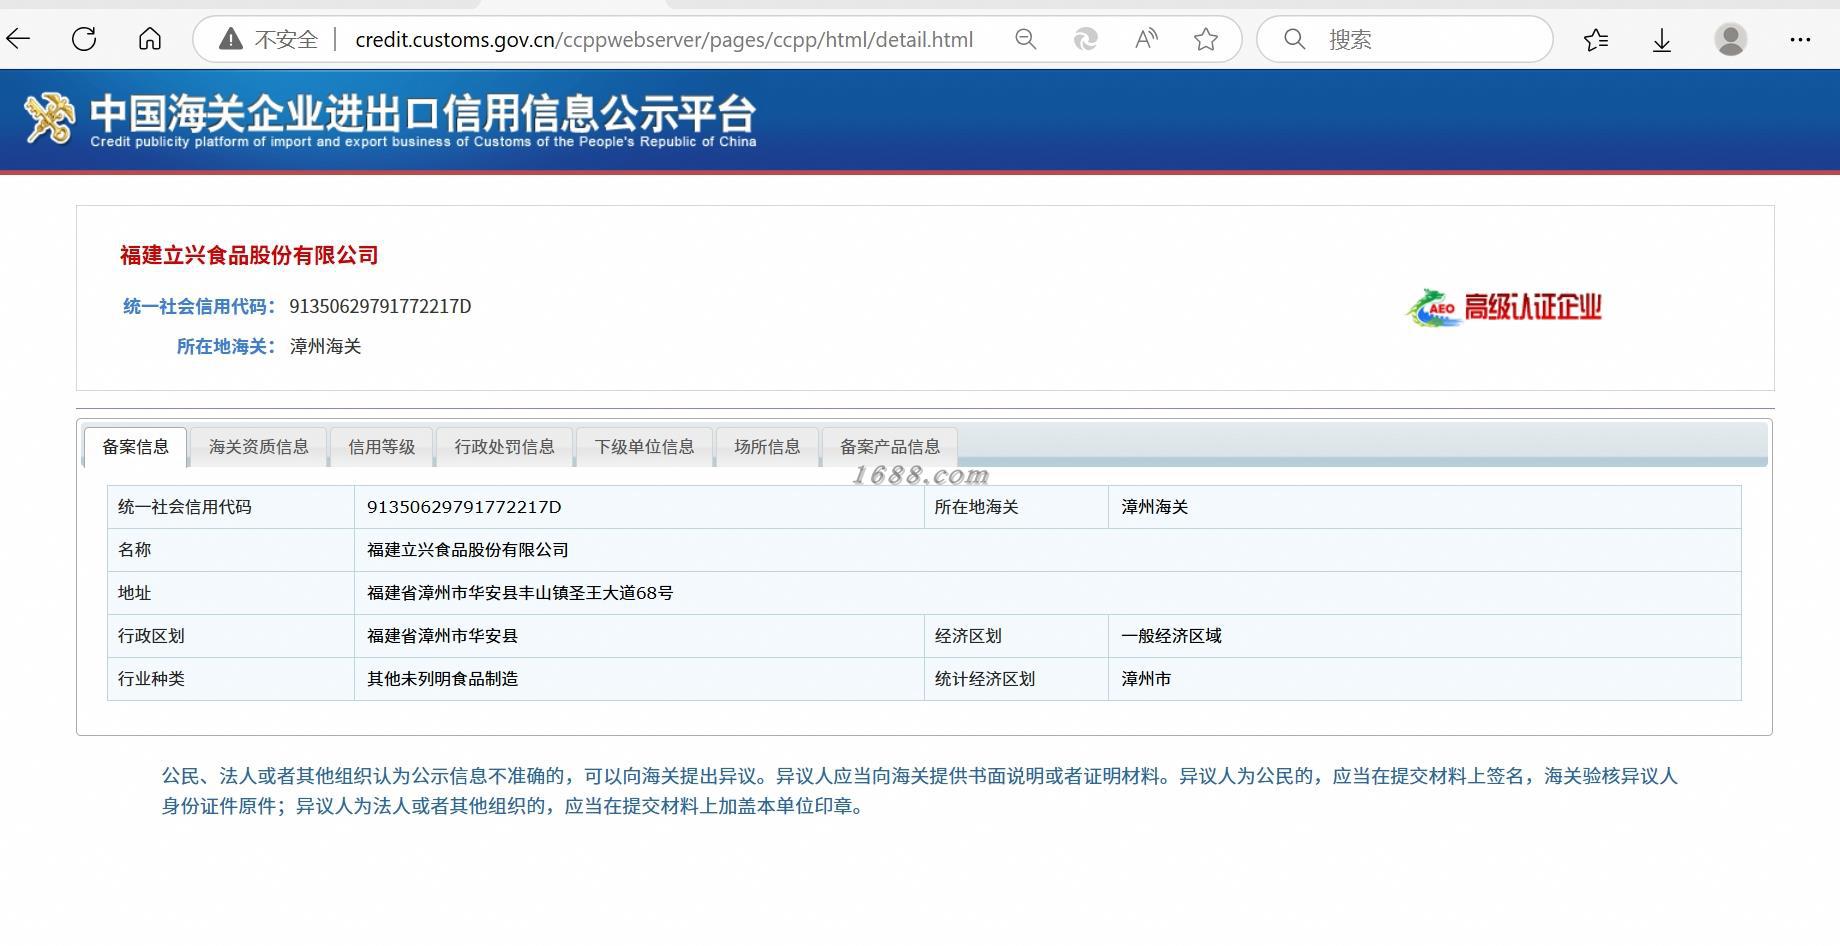Switch to 行政处罚信息 tab
The image size is (1840, 946).
click(504, 447)
